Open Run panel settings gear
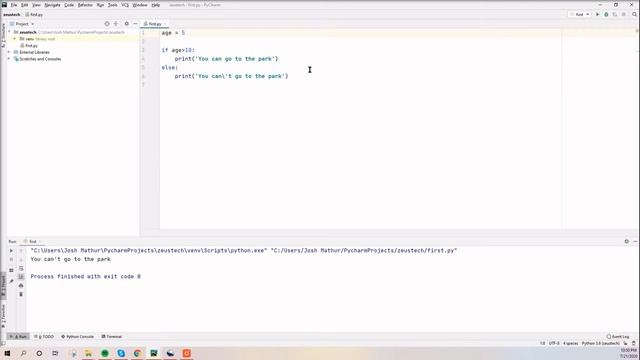 (x=627, y=241)
